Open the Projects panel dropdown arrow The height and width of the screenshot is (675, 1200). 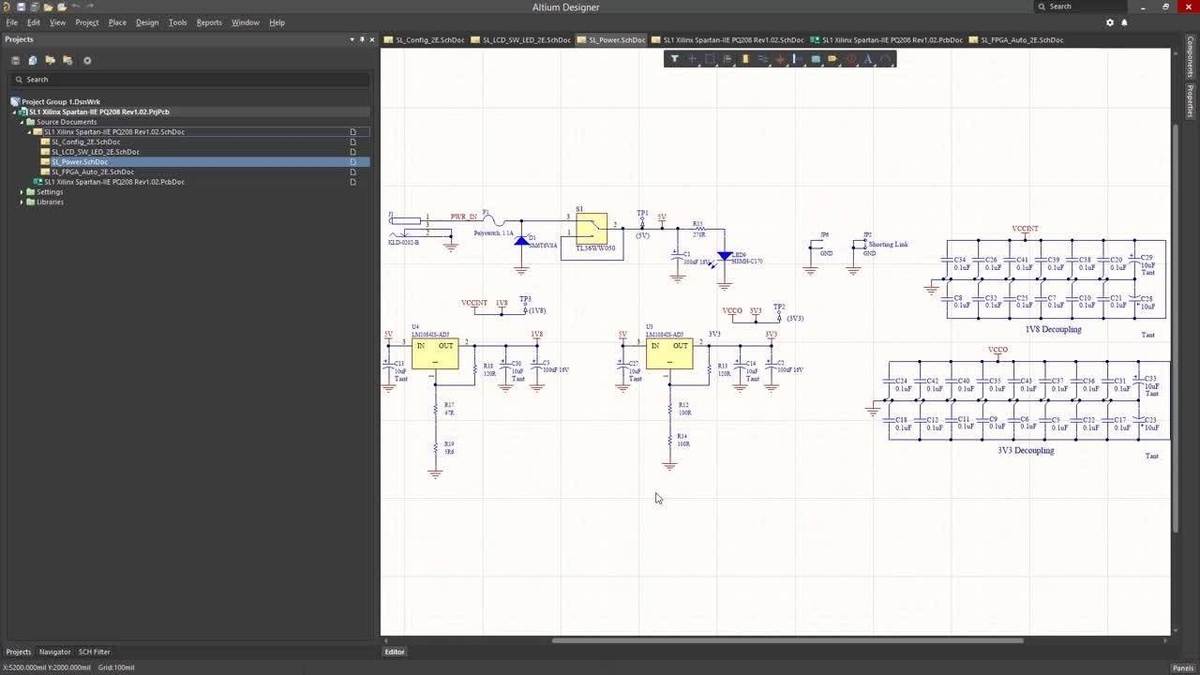click(x=351, y=39)
